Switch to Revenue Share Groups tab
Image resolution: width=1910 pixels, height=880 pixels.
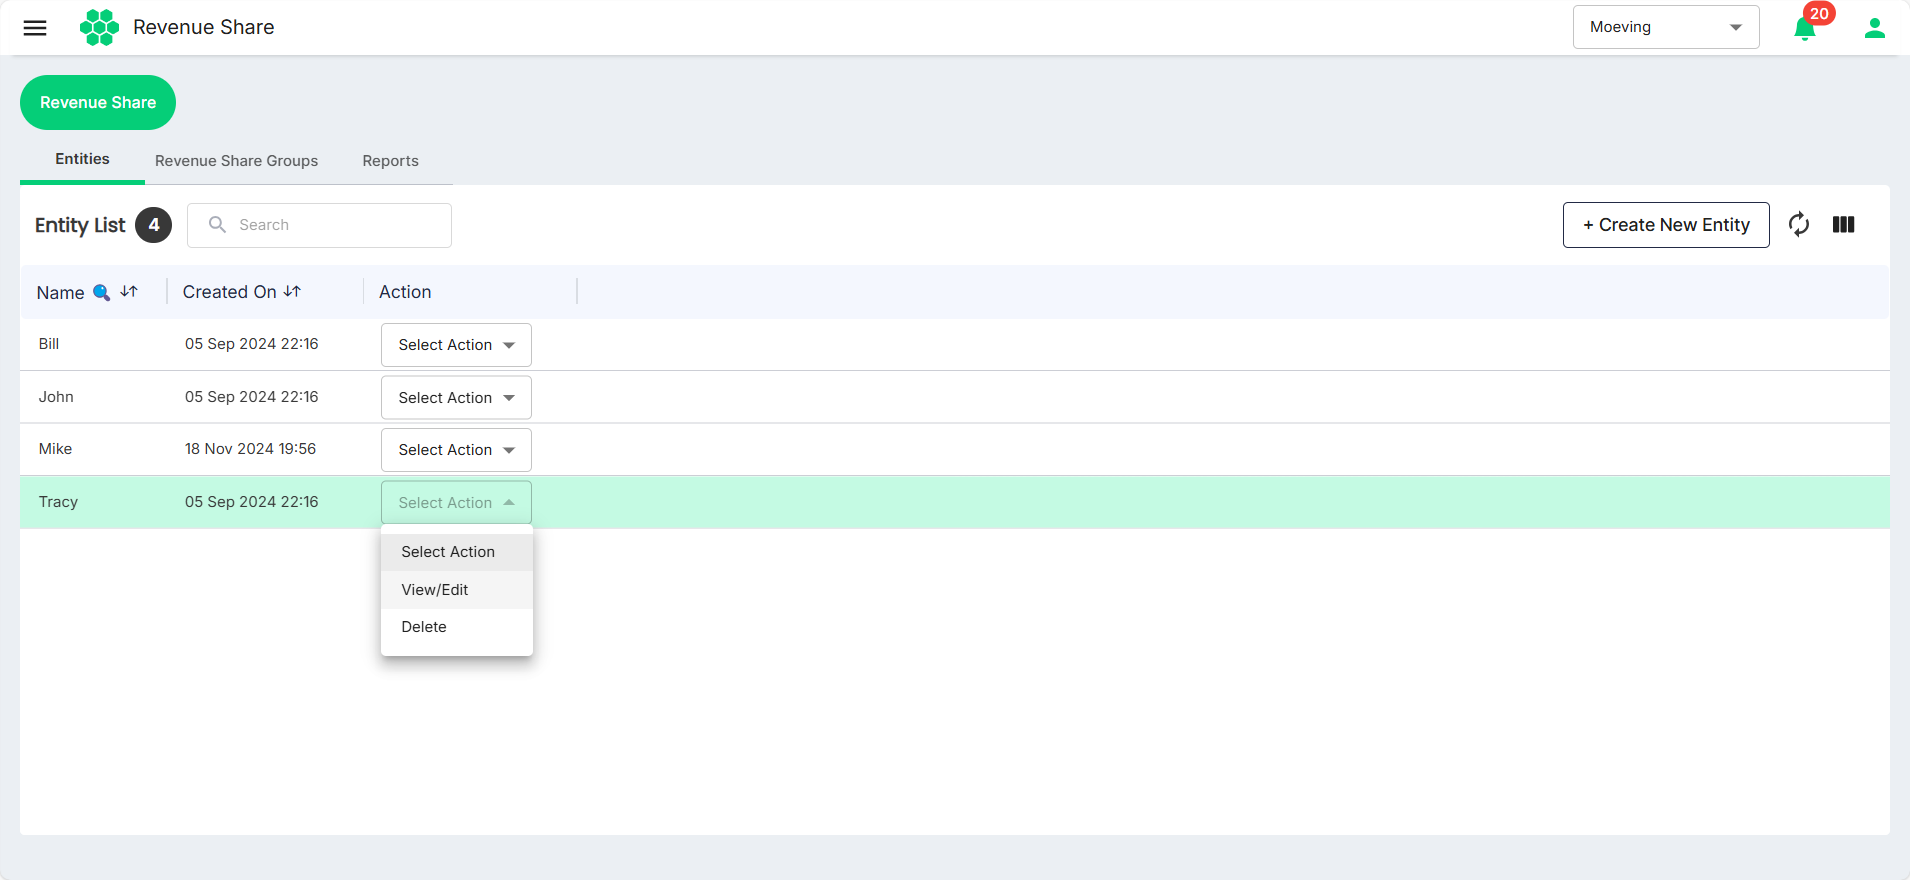236,161
